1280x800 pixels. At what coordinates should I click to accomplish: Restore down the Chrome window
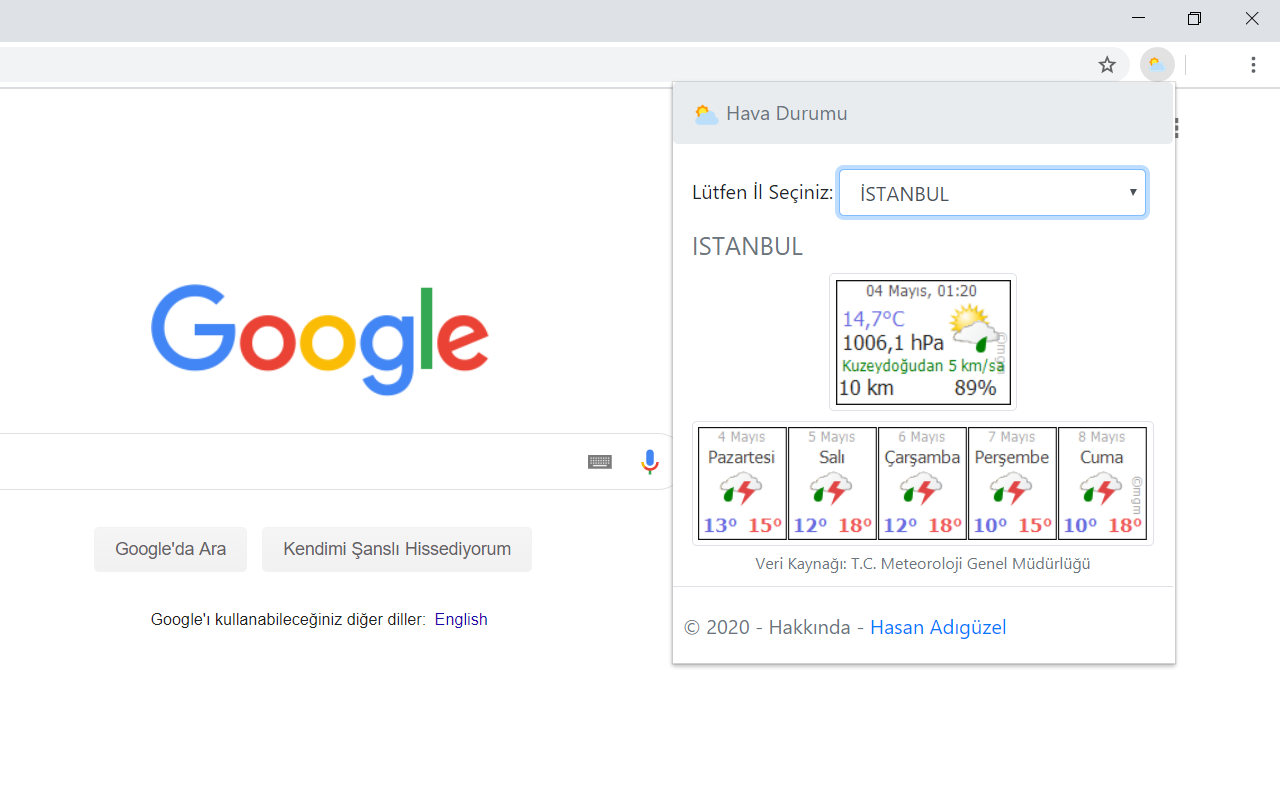[x=1194, y=19]
